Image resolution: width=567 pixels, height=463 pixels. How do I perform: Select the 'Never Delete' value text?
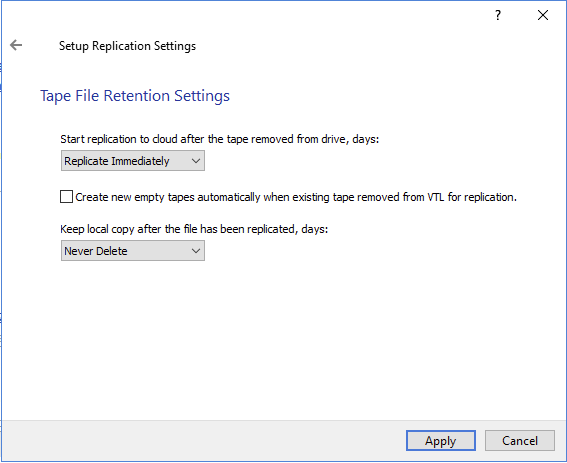click(96, 251)
